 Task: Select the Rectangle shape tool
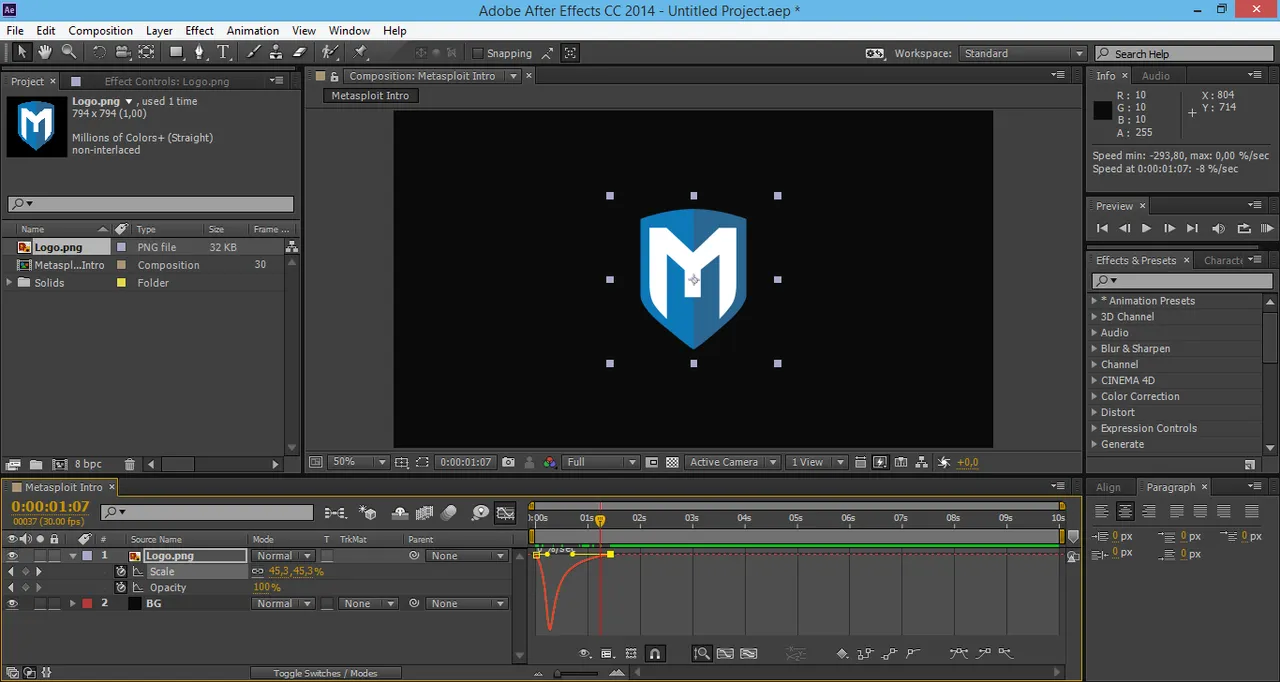coord(177,52)
